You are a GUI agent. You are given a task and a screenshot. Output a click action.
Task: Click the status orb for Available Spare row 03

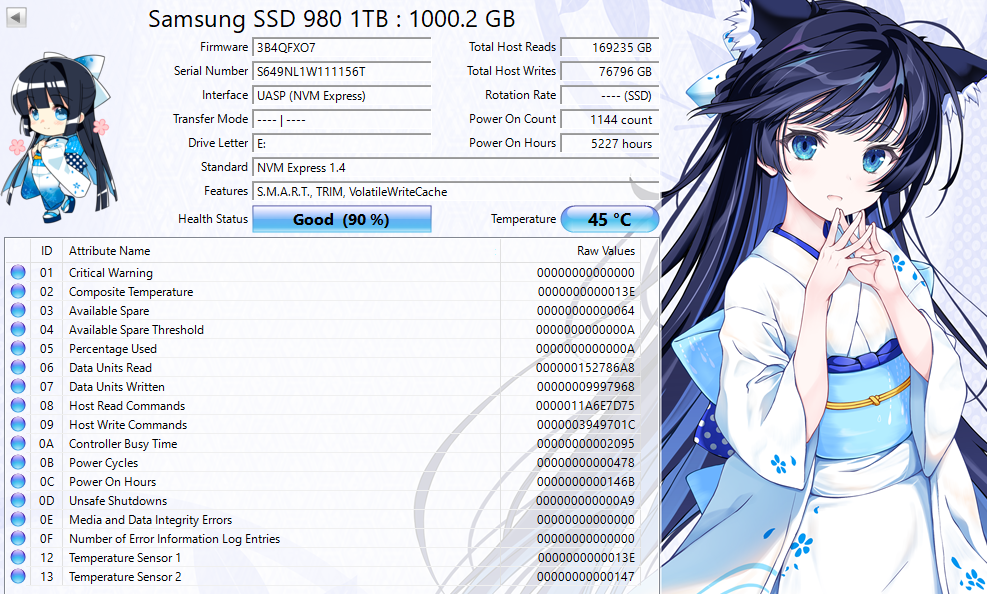18,310
